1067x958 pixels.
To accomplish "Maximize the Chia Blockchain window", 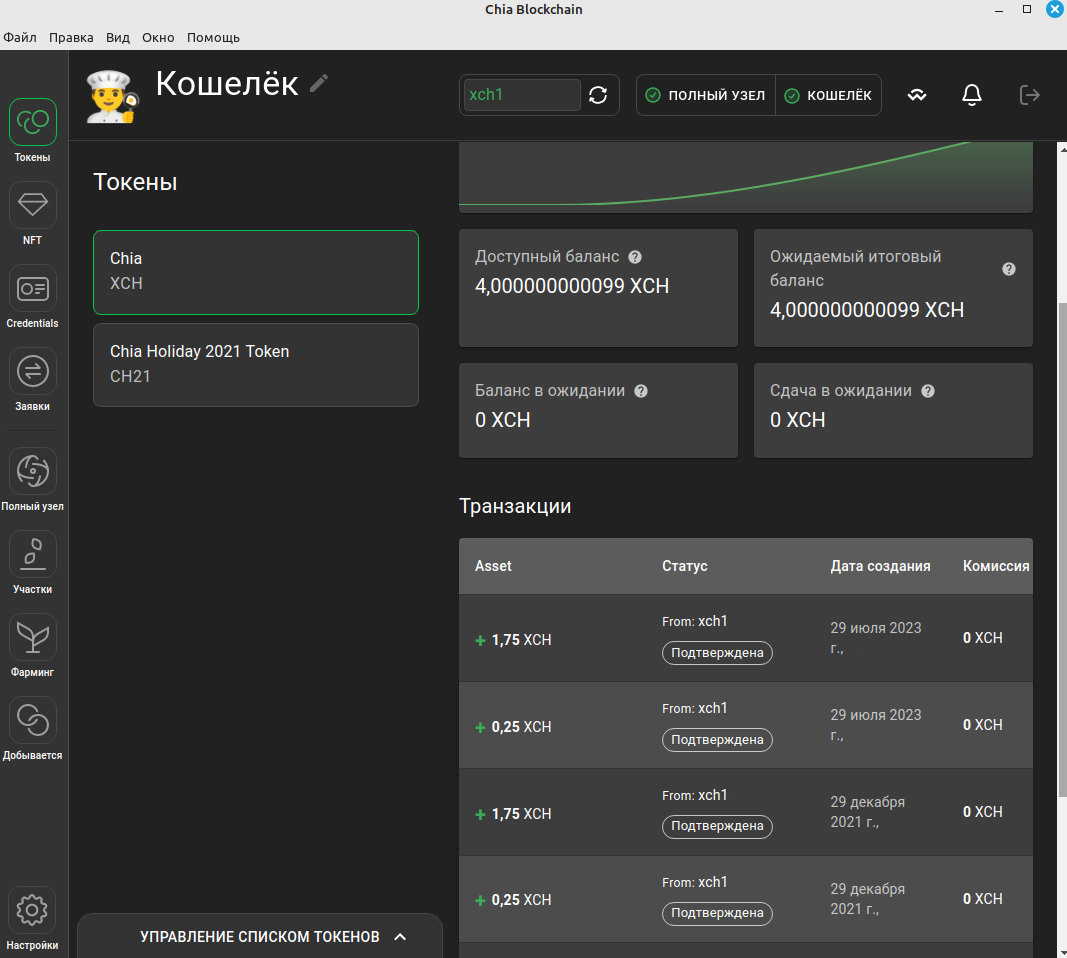I will click(x=1027, y=10).
